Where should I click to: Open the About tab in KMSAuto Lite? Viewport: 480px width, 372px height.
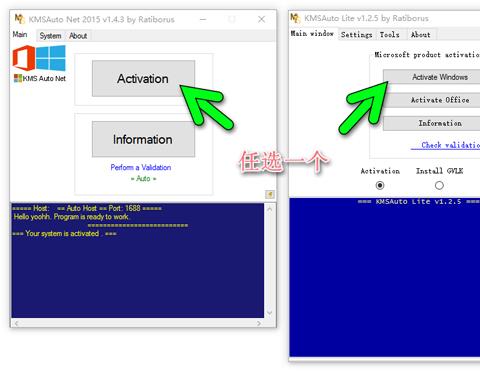(420, 35)
